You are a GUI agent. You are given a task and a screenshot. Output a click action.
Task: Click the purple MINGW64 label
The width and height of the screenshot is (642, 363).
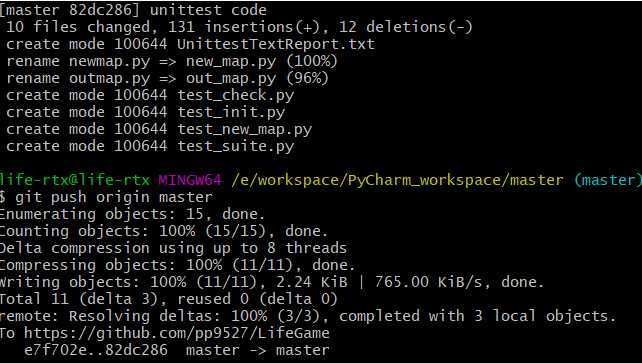click(190, 180)
